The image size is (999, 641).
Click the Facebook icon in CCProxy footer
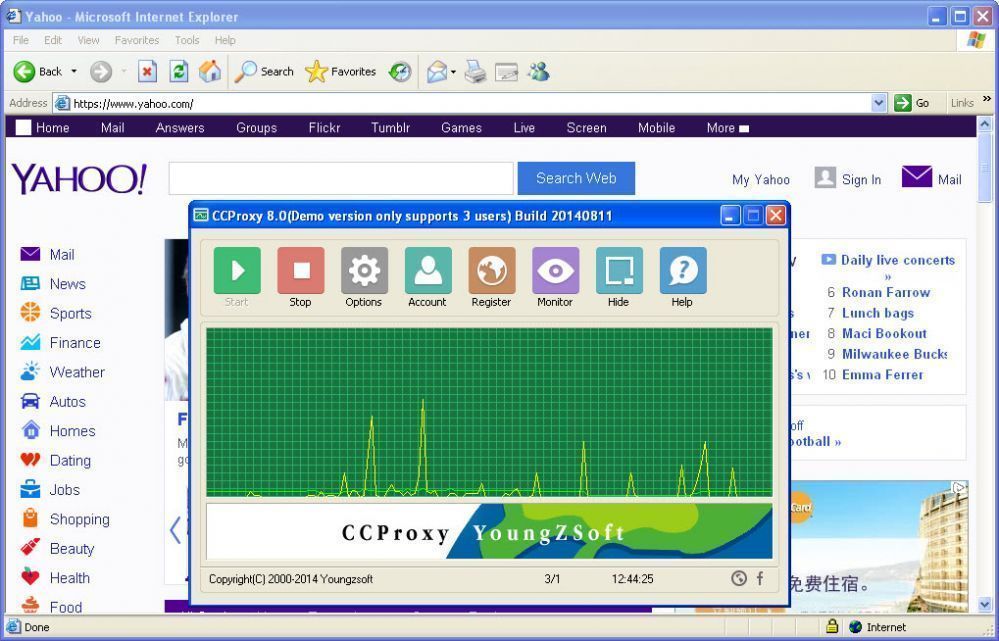point(760,579)
